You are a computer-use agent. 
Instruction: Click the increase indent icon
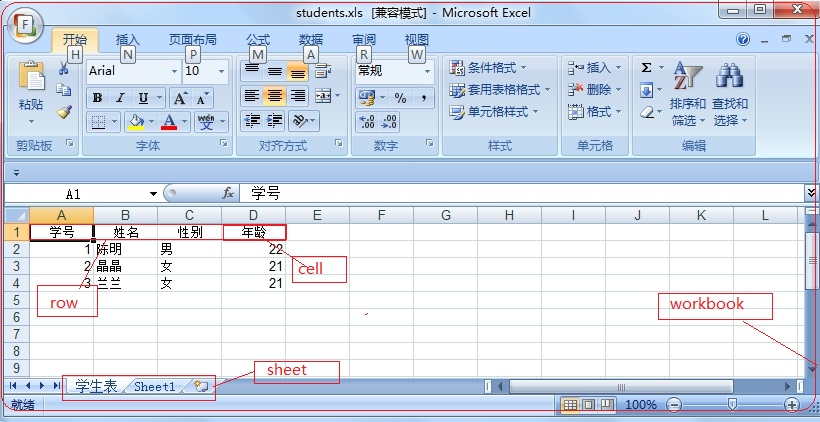click(x=275, y=120)
